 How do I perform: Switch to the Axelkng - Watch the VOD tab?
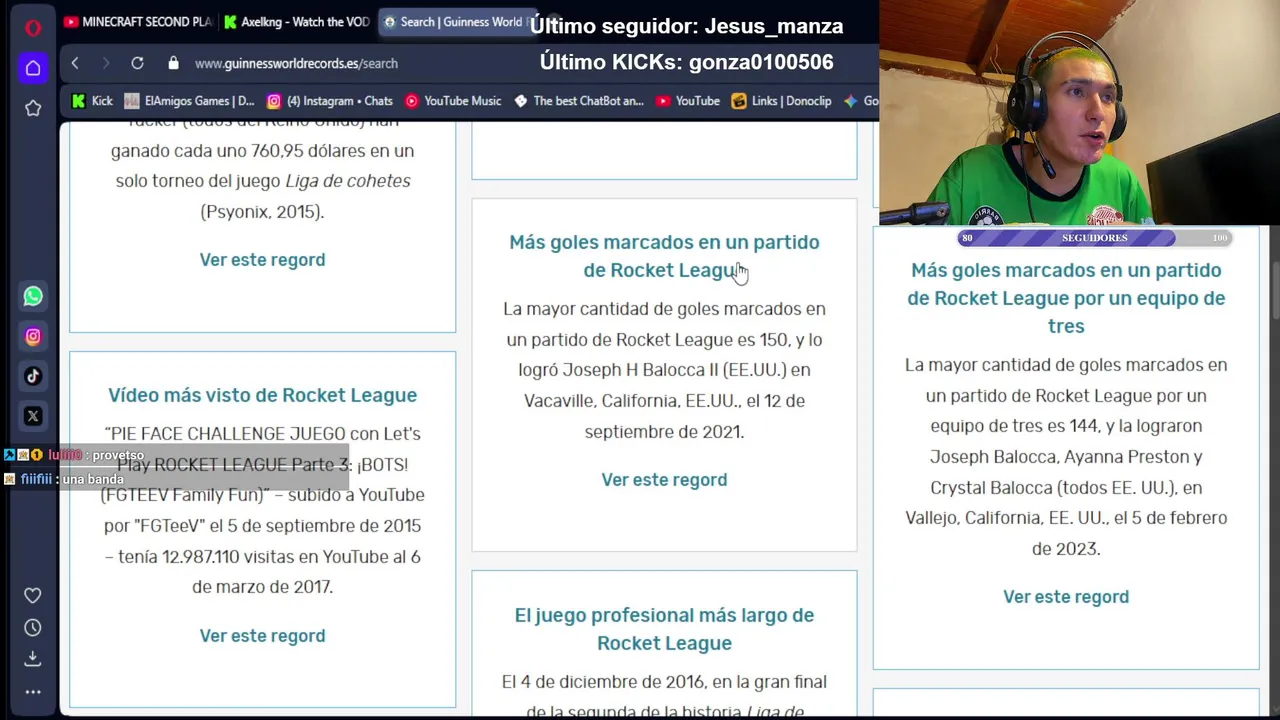[x=297, y=22]
